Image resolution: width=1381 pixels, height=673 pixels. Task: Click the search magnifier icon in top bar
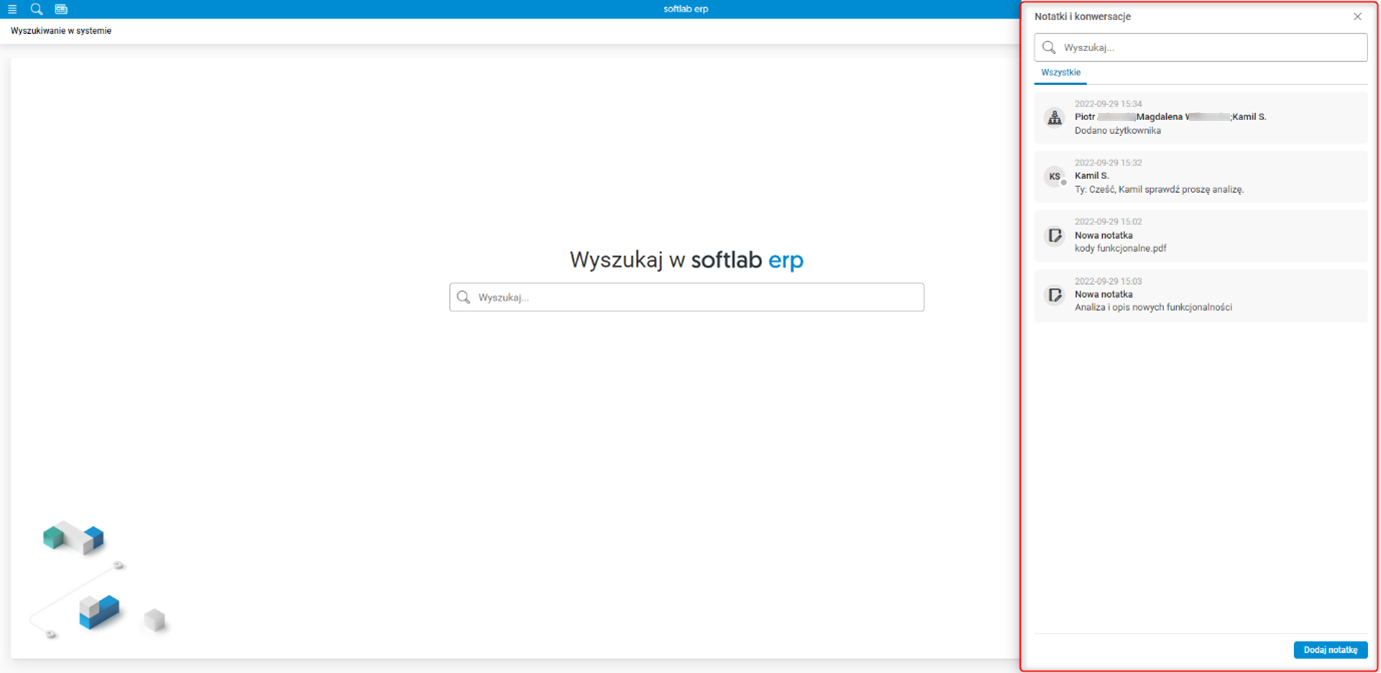[36, 9]
